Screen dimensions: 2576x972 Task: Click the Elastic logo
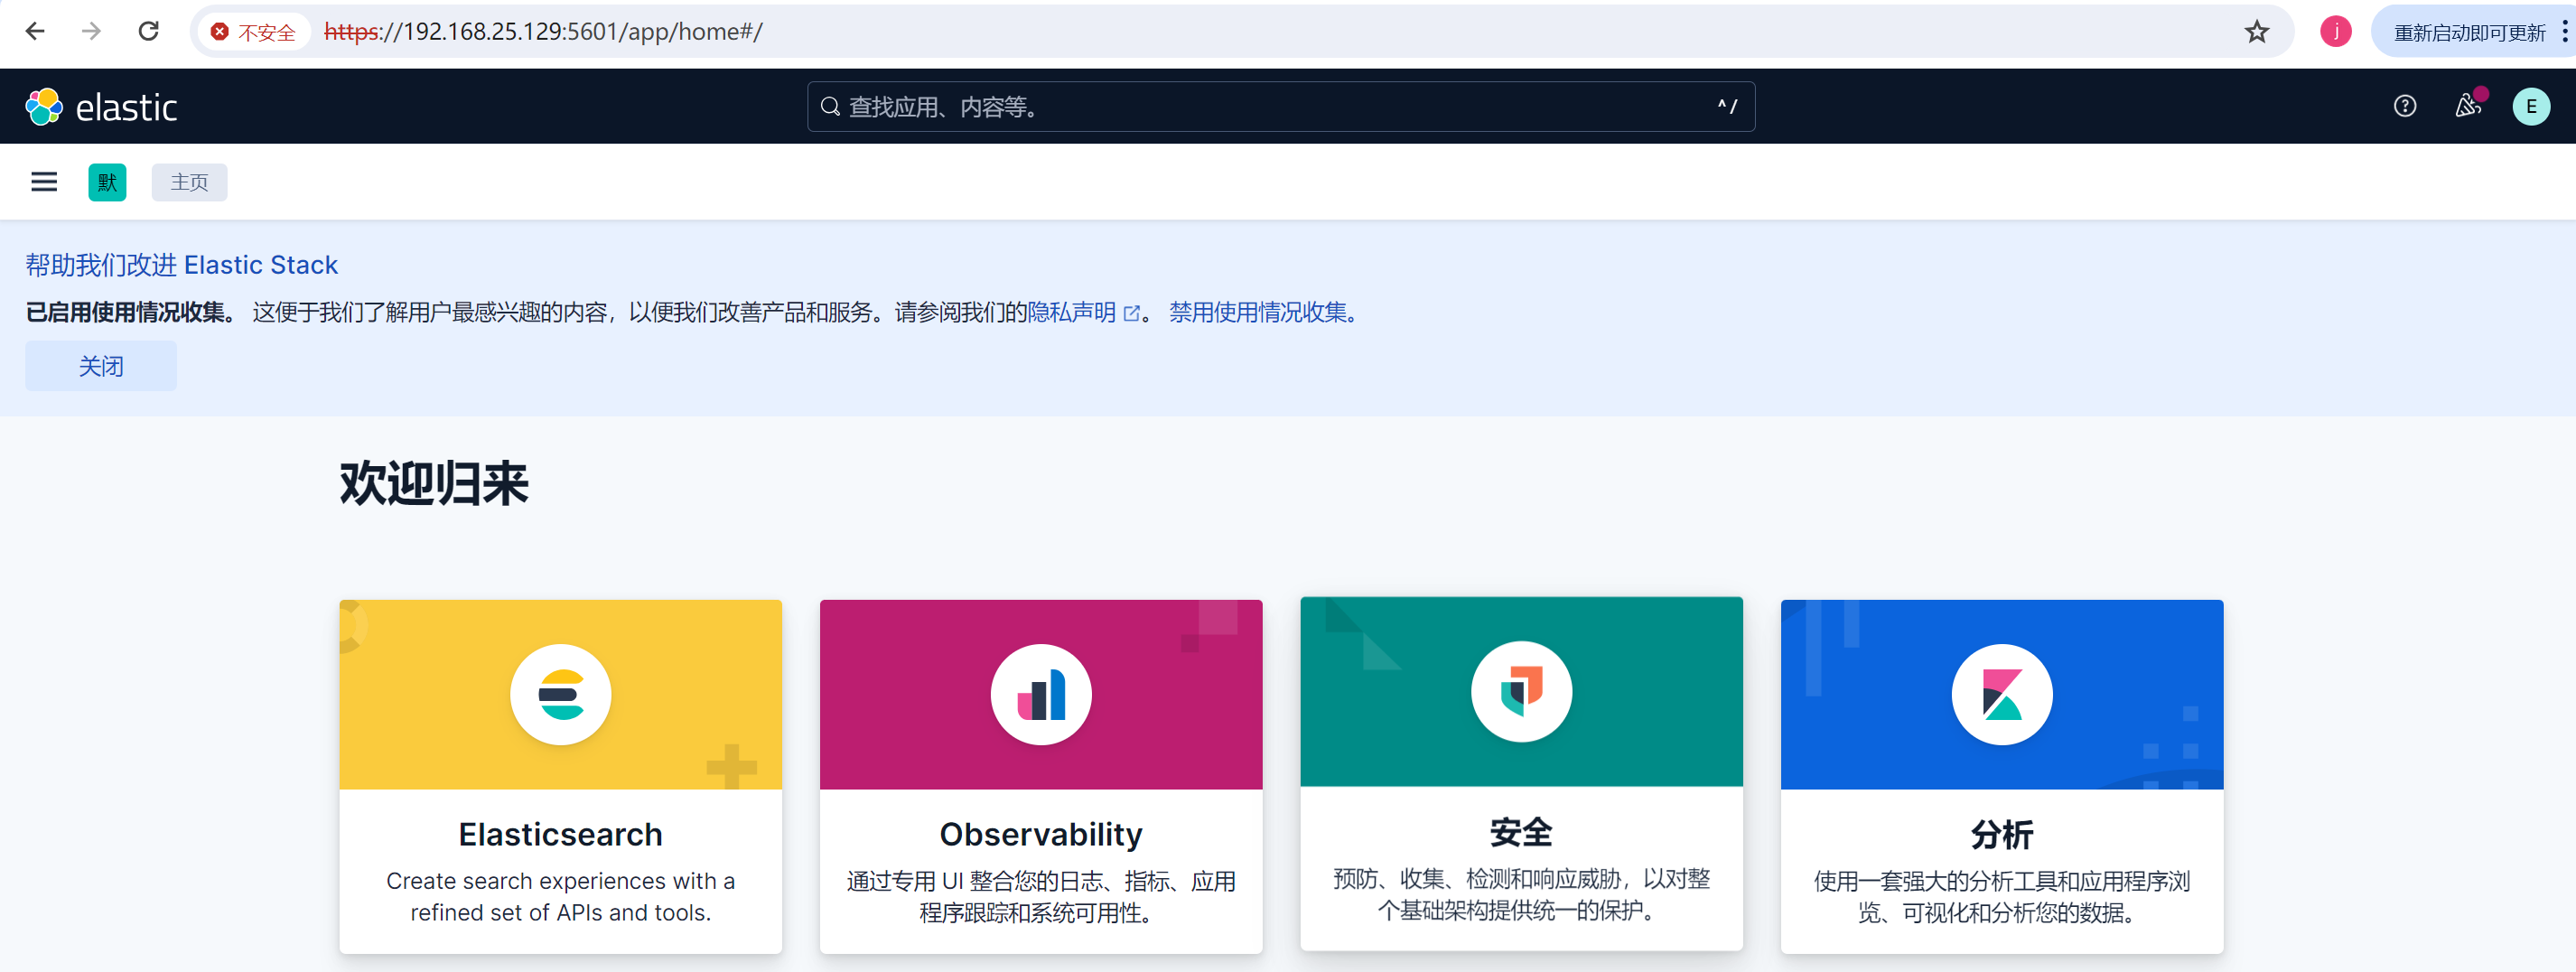[101, 107]
